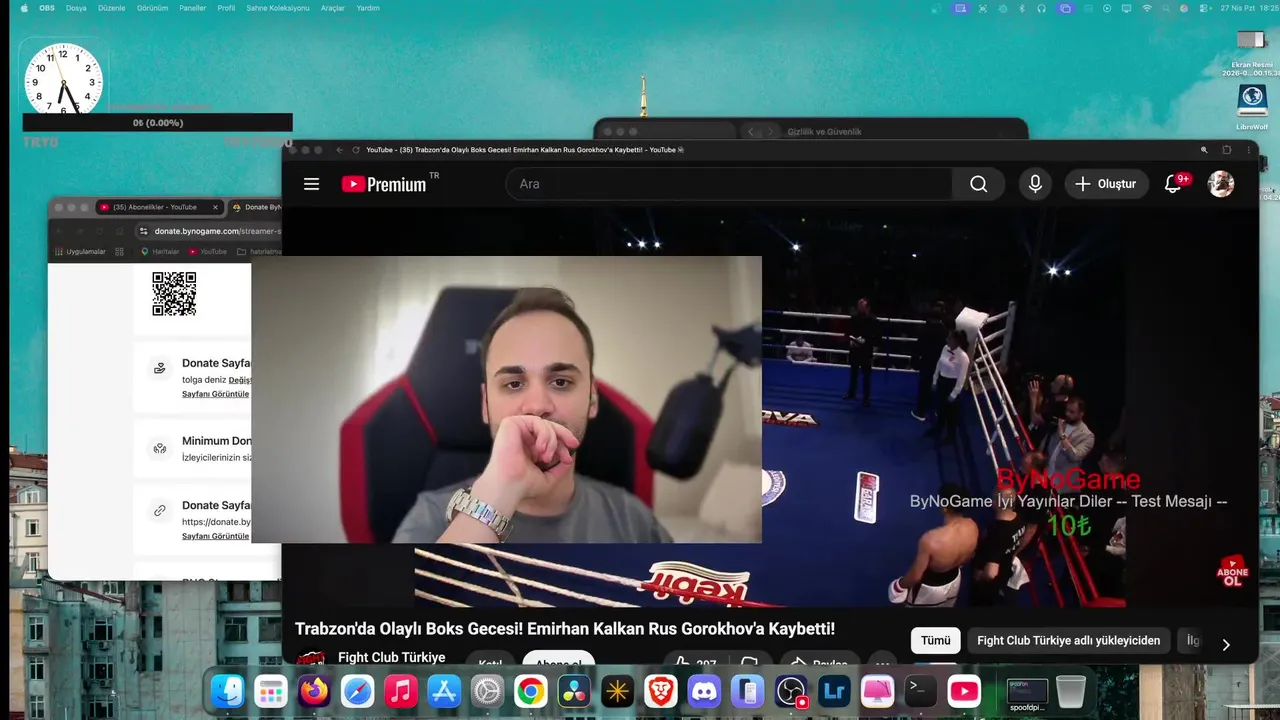Open Discord from the Dock
Screen dimensions: 1280x720
click(x=704, y=691)
